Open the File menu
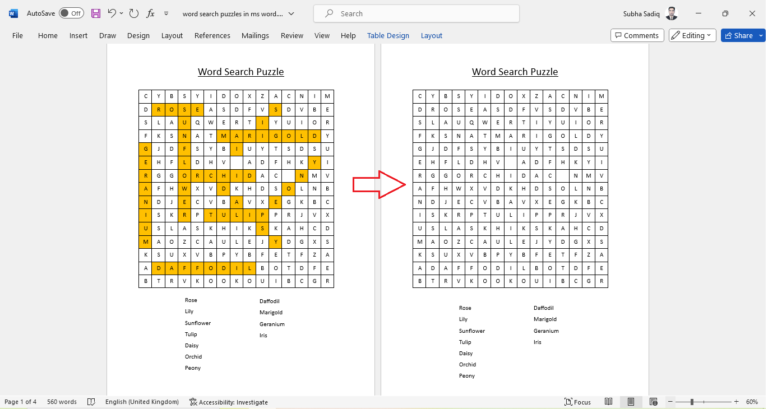The image size is (768, 409). (18, 35)
